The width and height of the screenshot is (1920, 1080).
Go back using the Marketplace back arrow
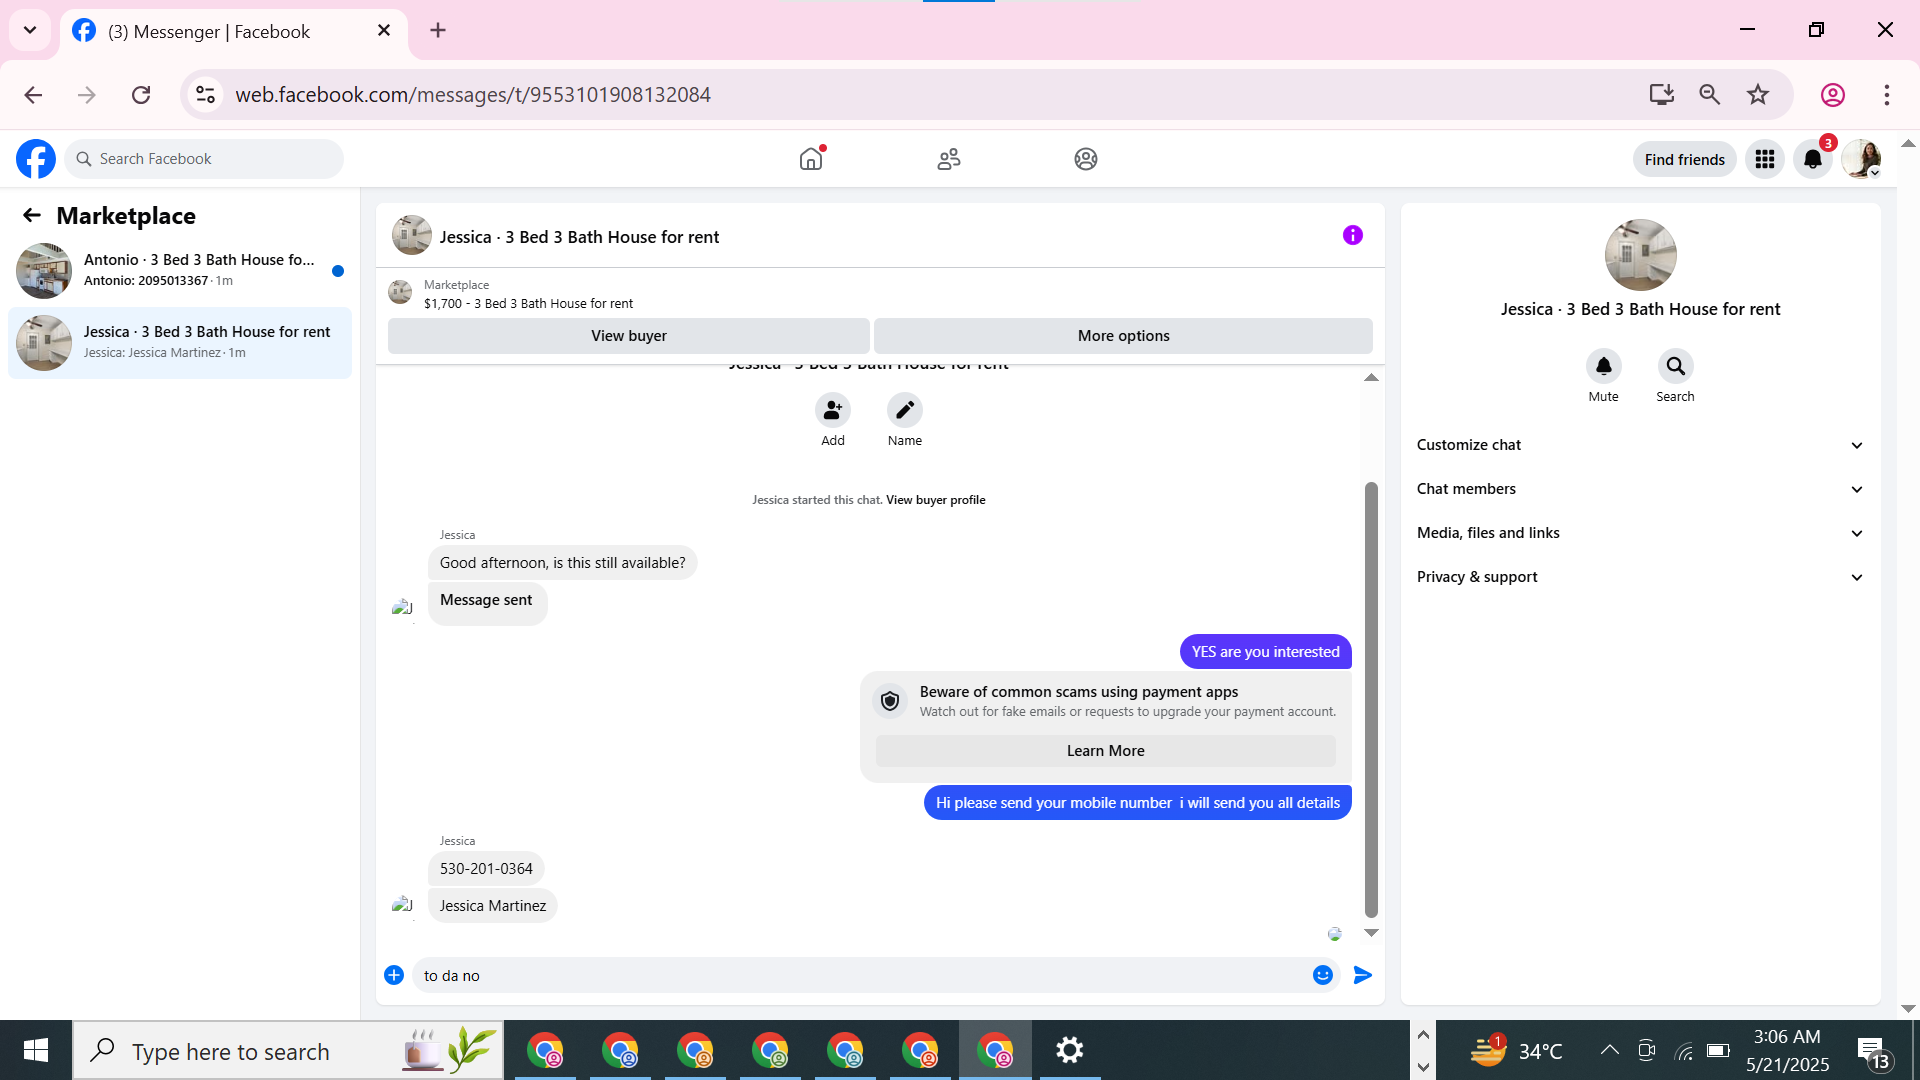coord(32,216)
